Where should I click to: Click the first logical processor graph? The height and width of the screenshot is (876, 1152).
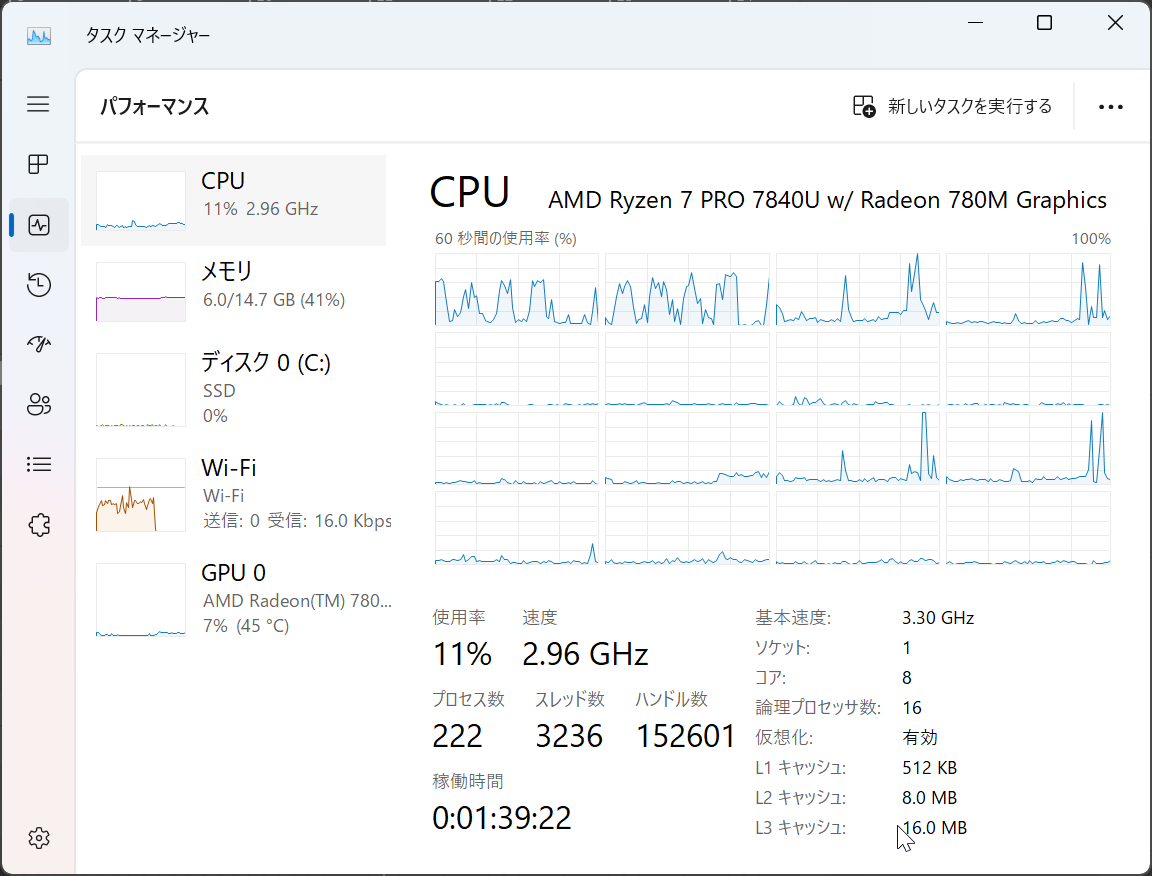coord(516,289)
